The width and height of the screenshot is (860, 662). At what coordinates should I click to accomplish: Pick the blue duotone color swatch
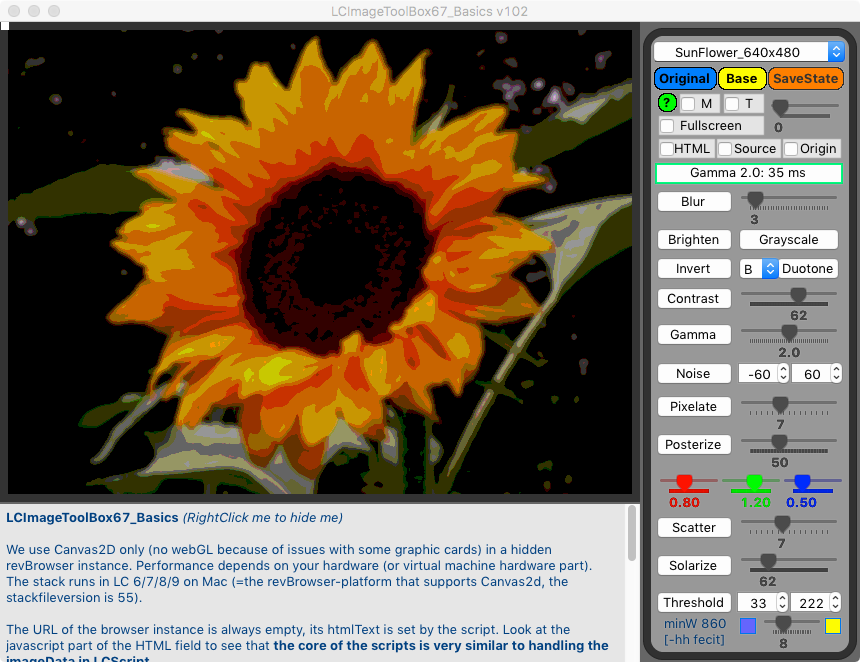pos(748,626)
